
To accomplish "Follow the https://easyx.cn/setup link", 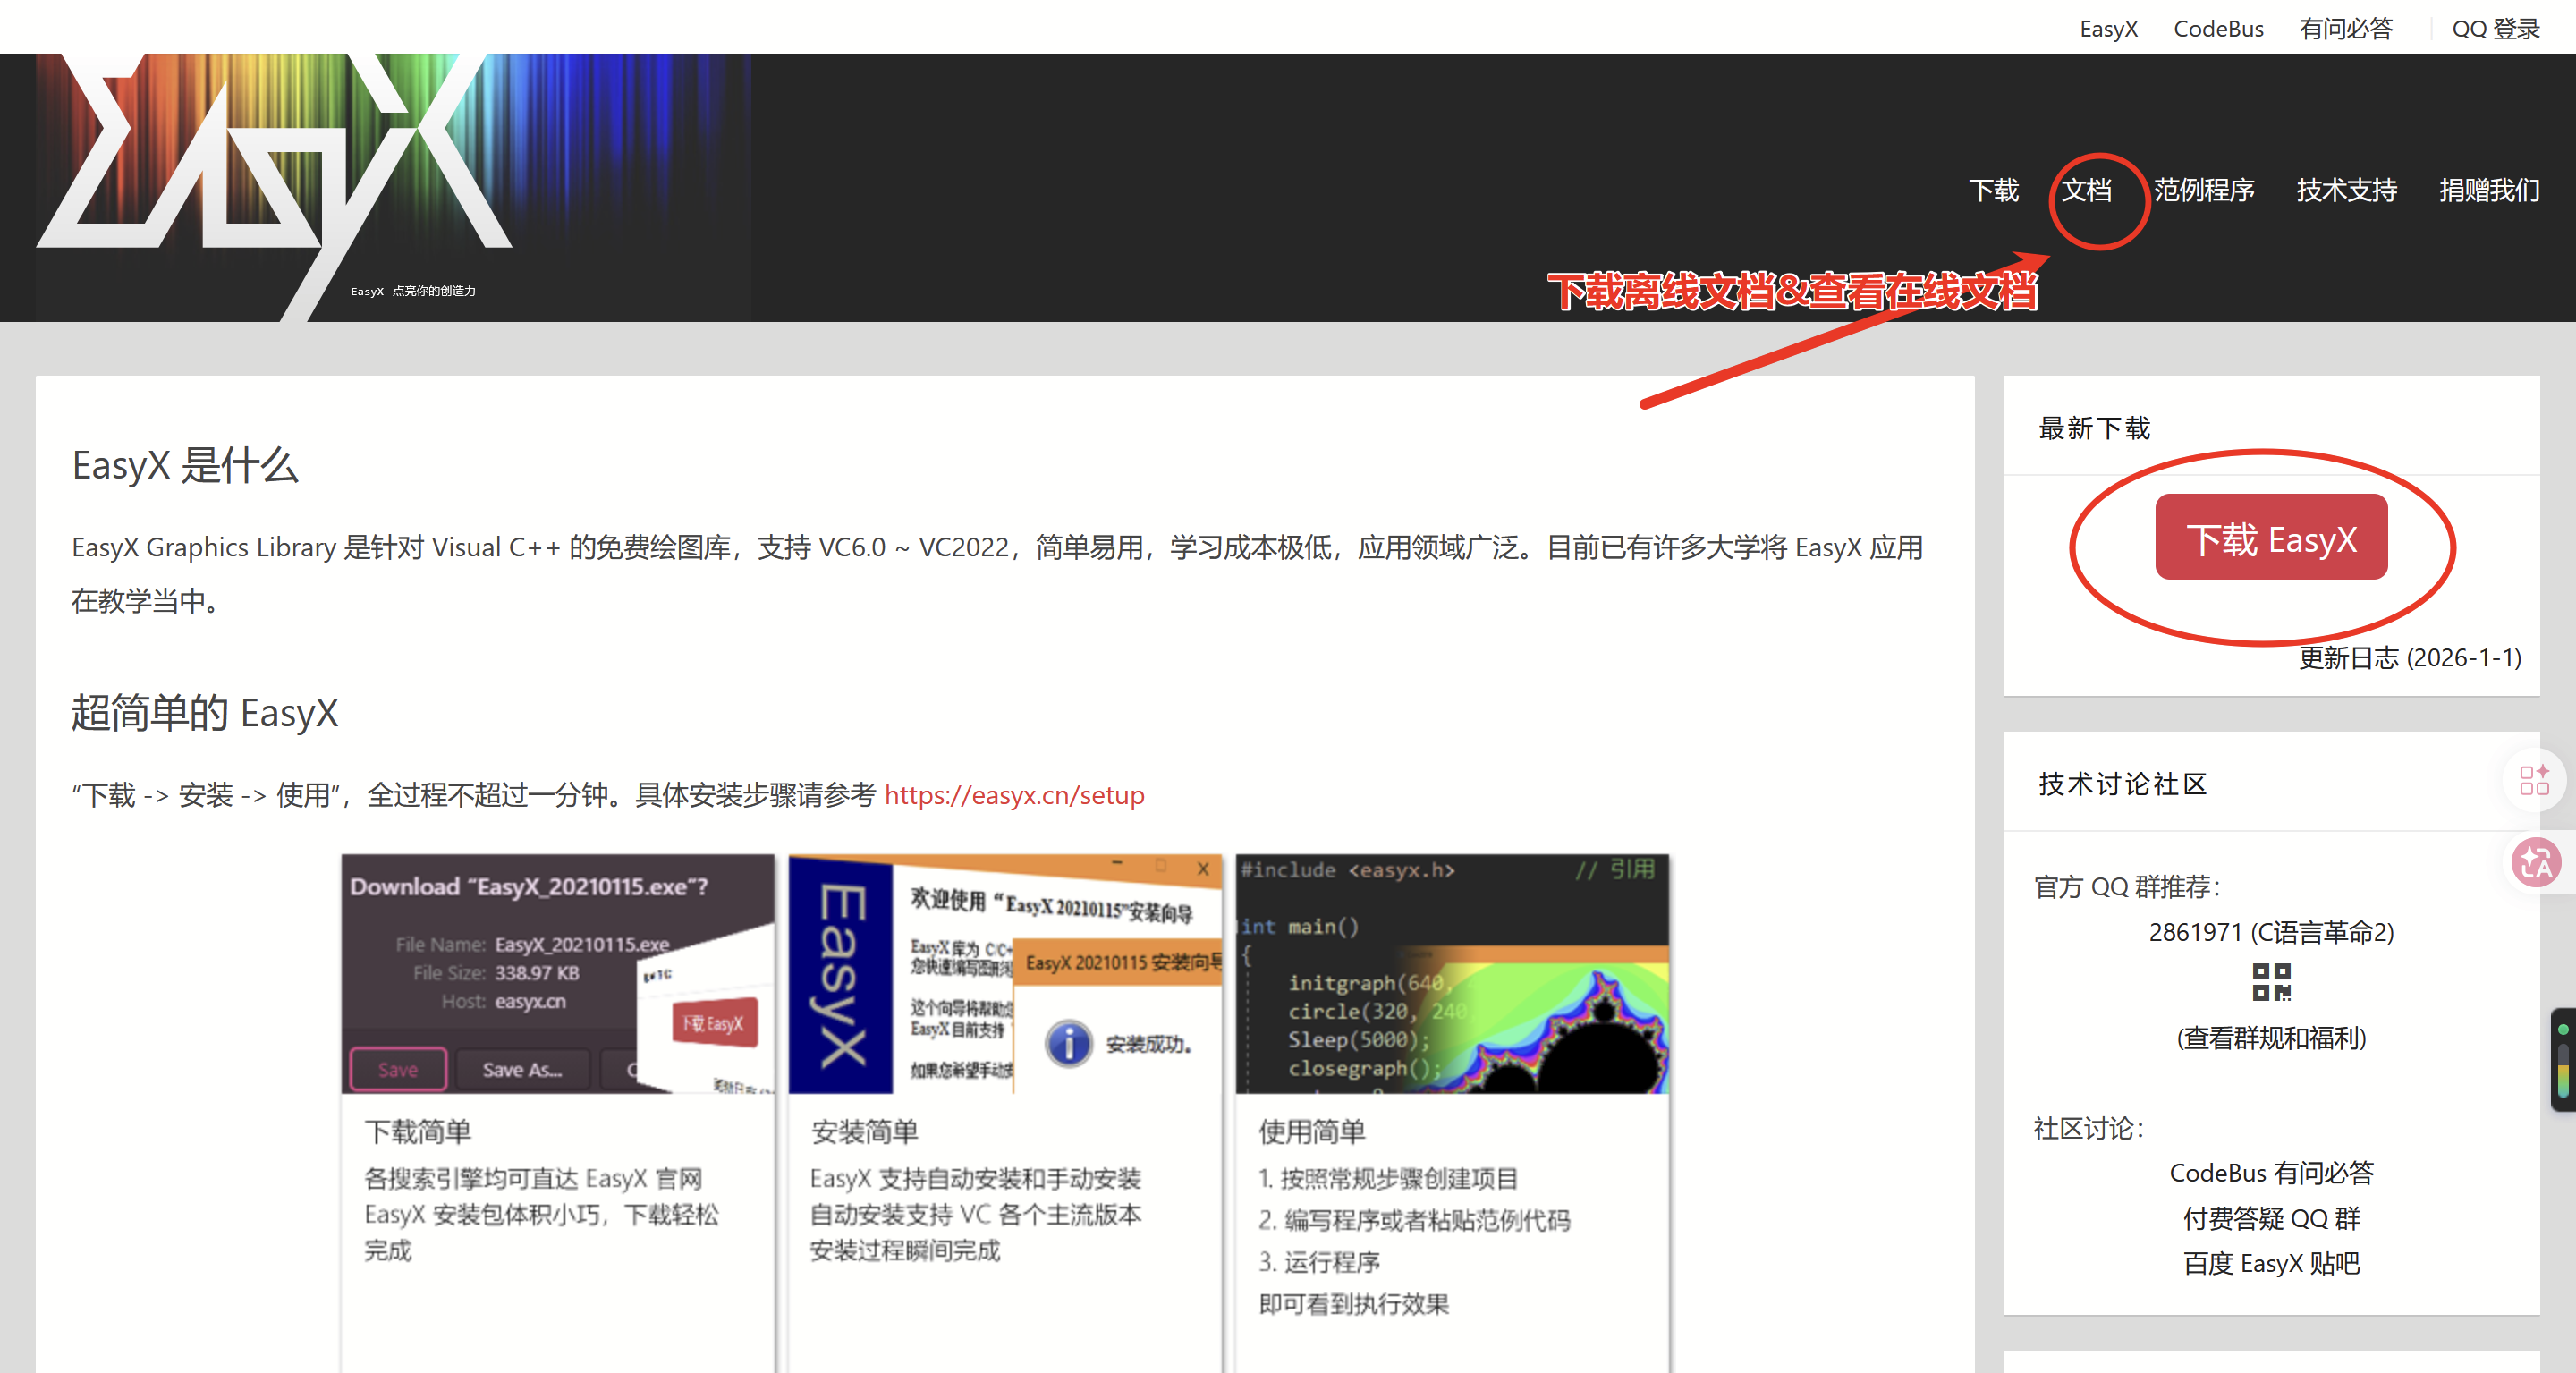I will (1014, 796).
